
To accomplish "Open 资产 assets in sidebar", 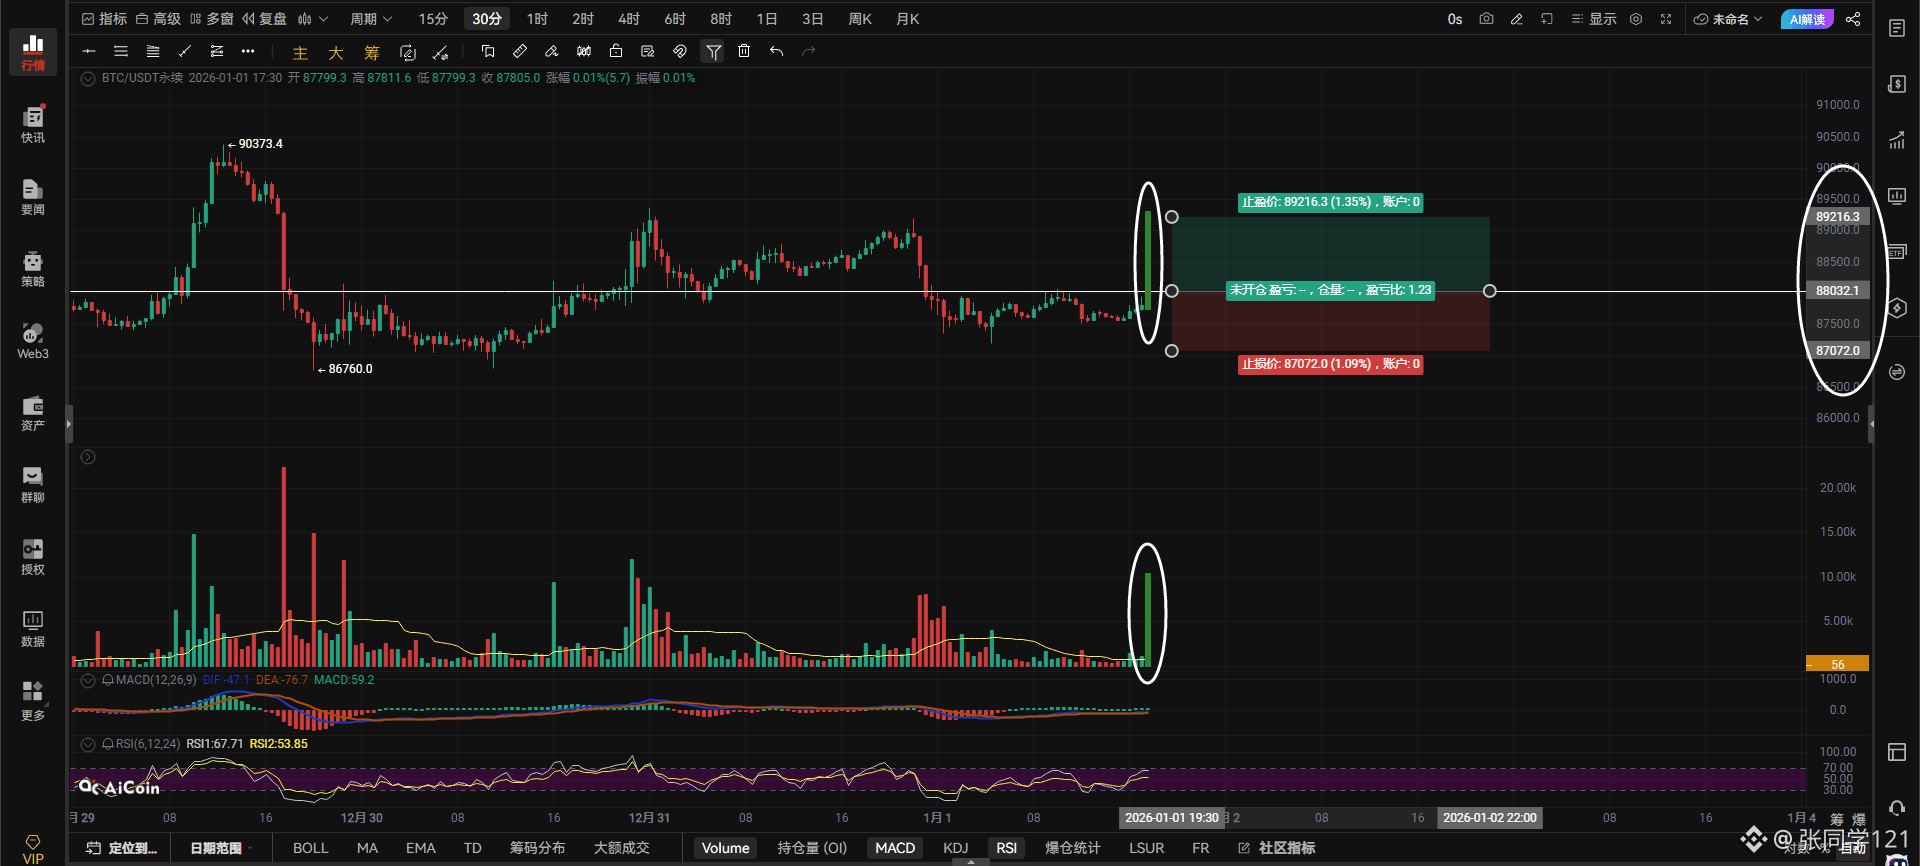I will coord(33,413).
